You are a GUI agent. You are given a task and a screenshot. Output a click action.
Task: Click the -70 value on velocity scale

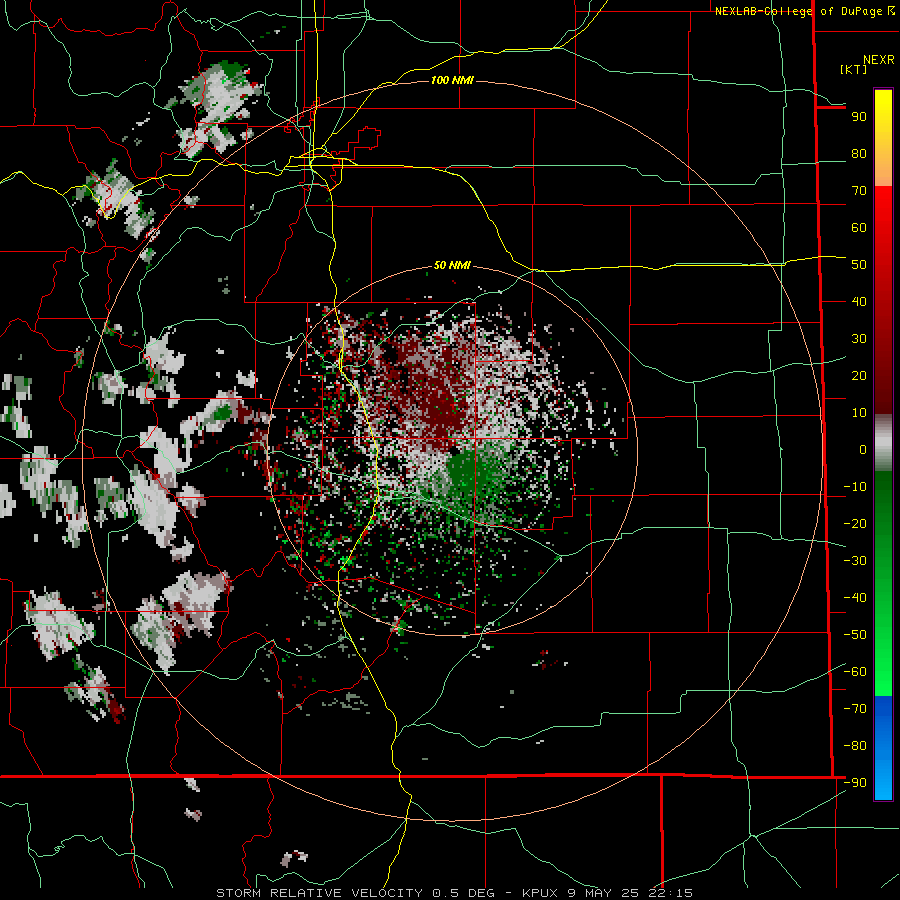tap(855, 709)
